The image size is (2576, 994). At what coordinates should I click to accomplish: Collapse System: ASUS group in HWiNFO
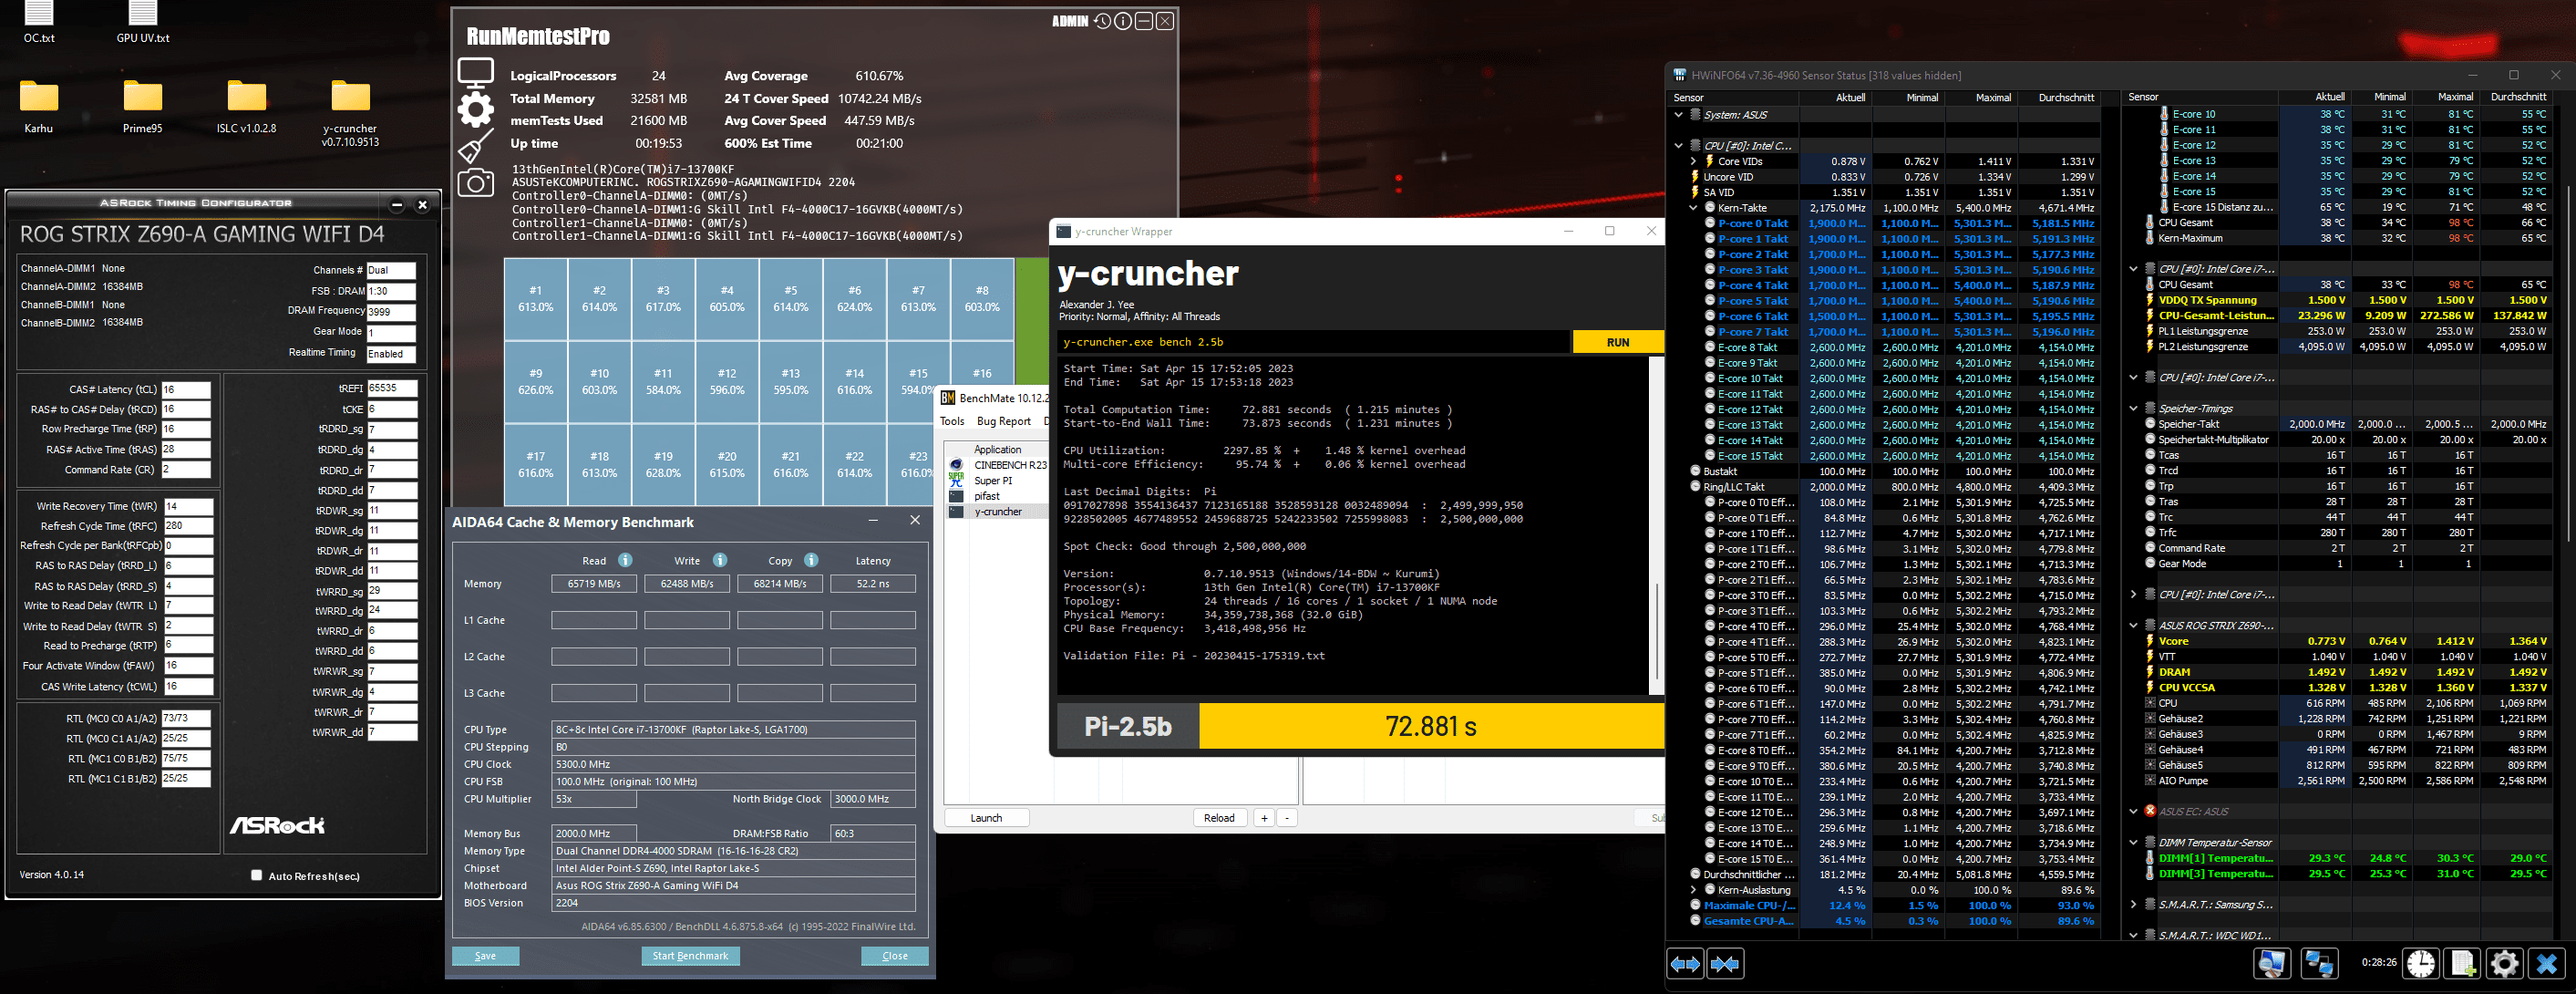pos(1679,115)
